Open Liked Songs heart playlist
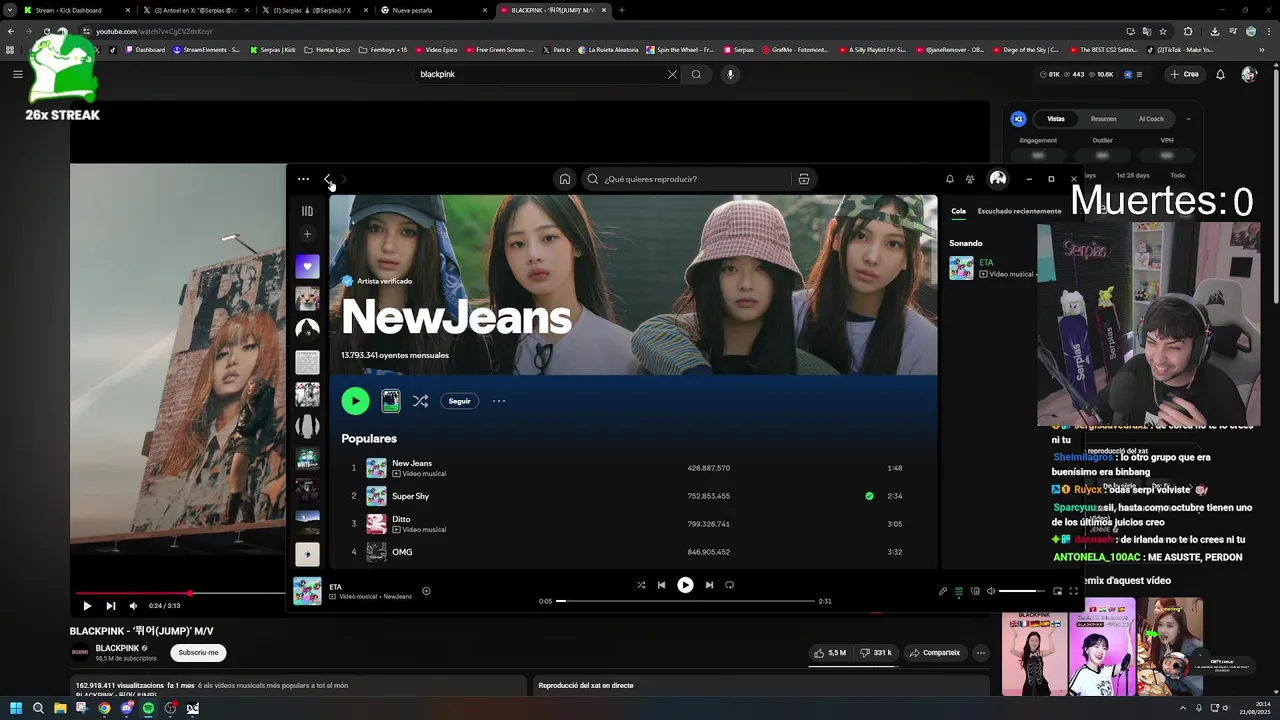 coord(307,266)
